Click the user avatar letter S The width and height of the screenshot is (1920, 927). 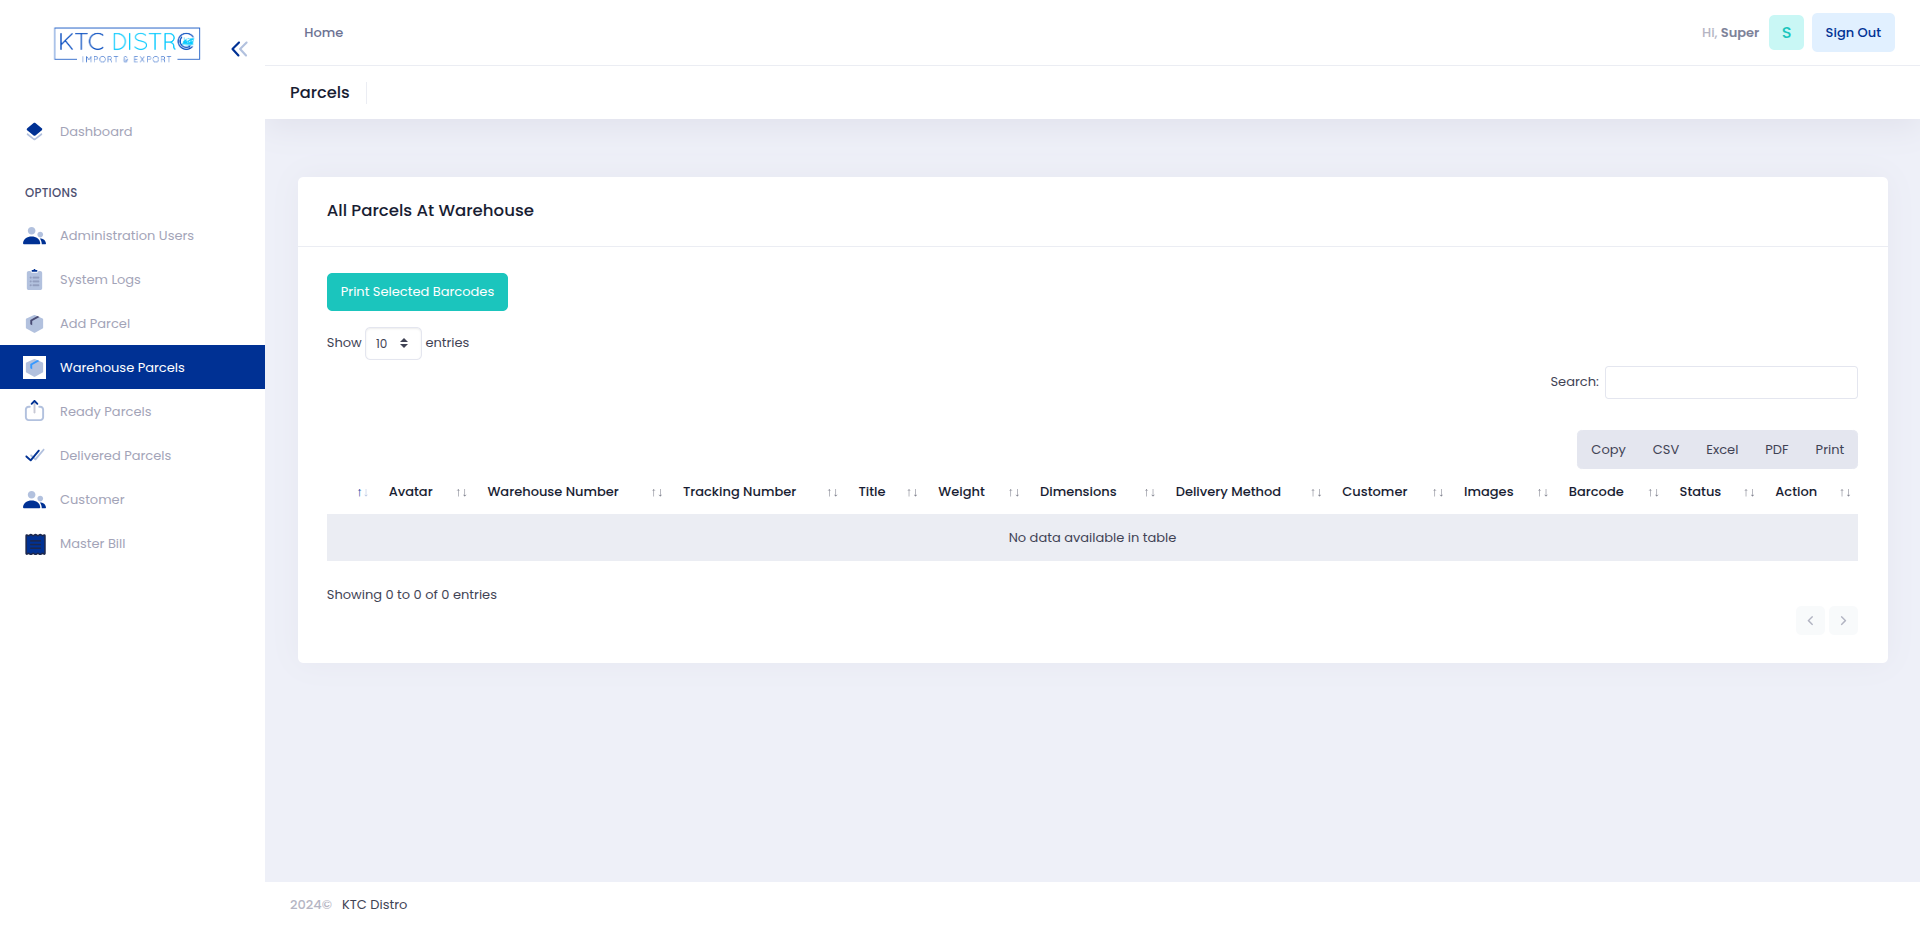[x=1786, y=33]
